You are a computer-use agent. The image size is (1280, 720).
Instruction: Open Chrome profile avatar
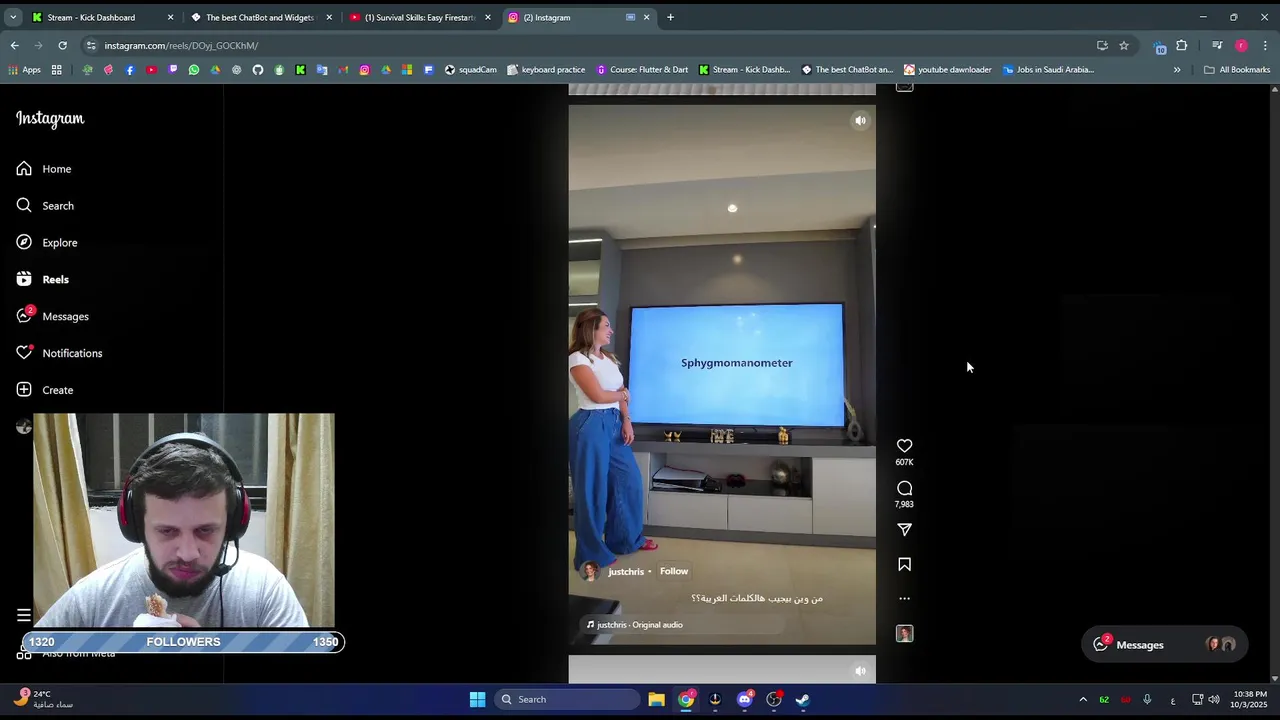pyautogui.click(x=1241, y=45)
